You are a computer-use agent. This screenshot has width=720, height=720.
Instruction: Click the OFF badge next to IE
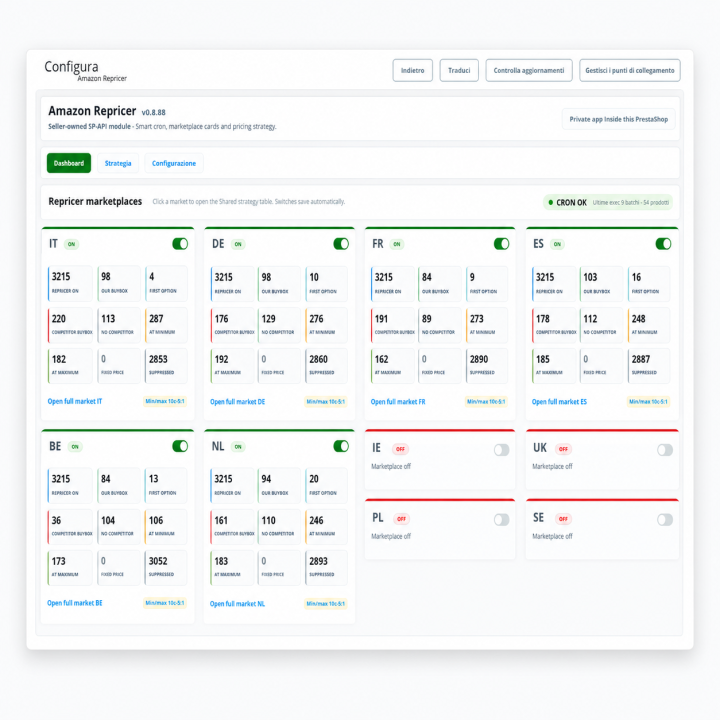pyautogui.click(x=400, y=449)
